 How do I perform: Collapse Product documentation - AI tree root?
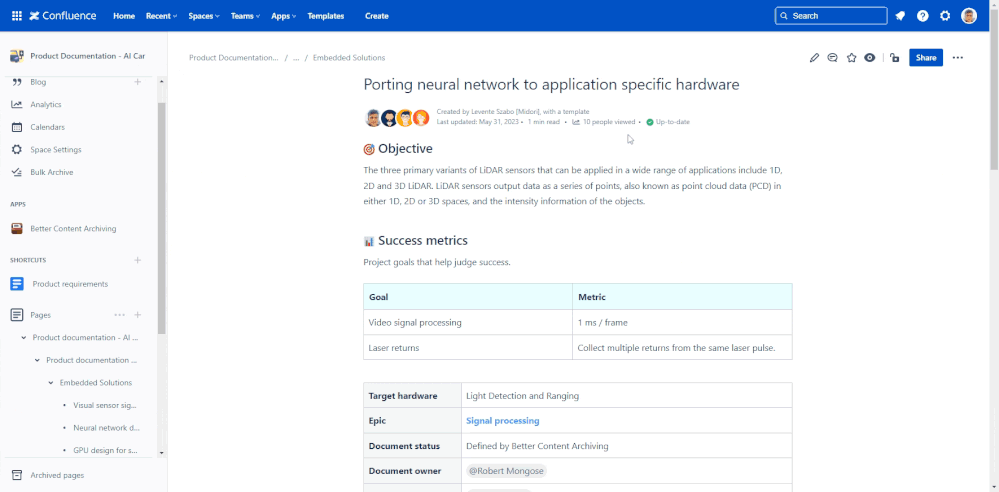24,338
